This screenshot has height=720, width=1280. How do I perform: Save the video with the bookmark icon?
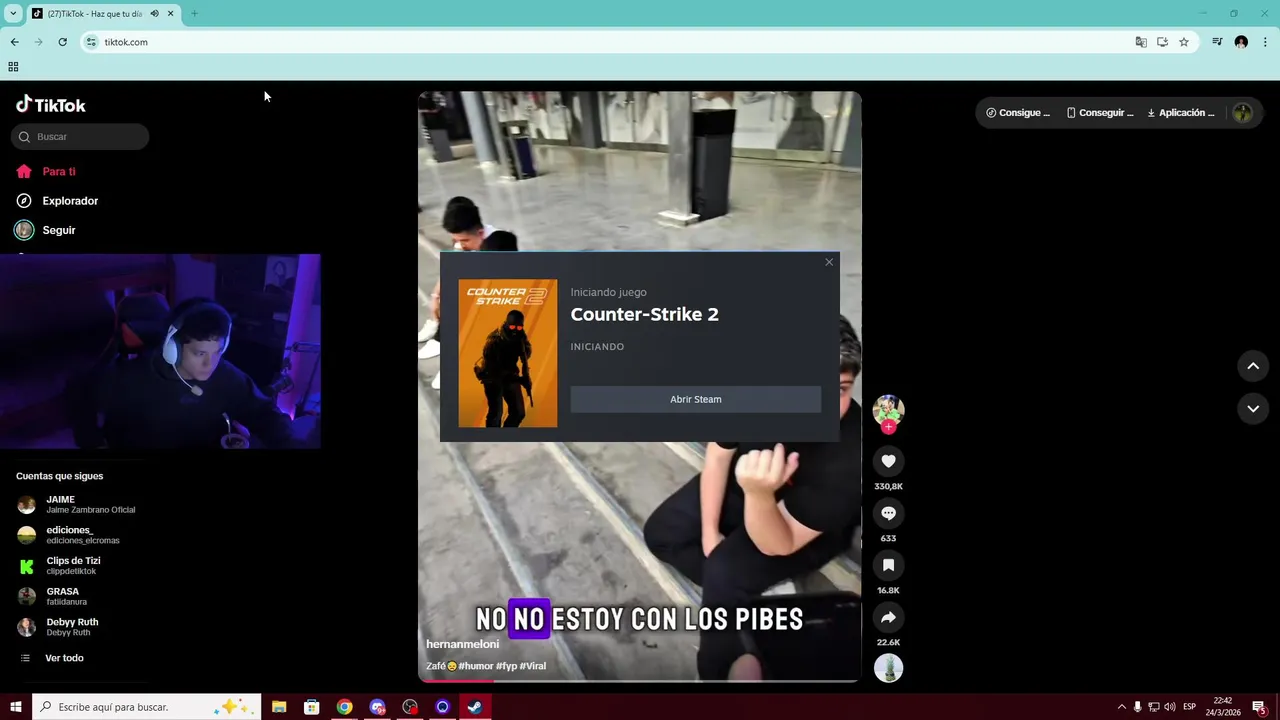pyautogui.click(x=888, y=565)
